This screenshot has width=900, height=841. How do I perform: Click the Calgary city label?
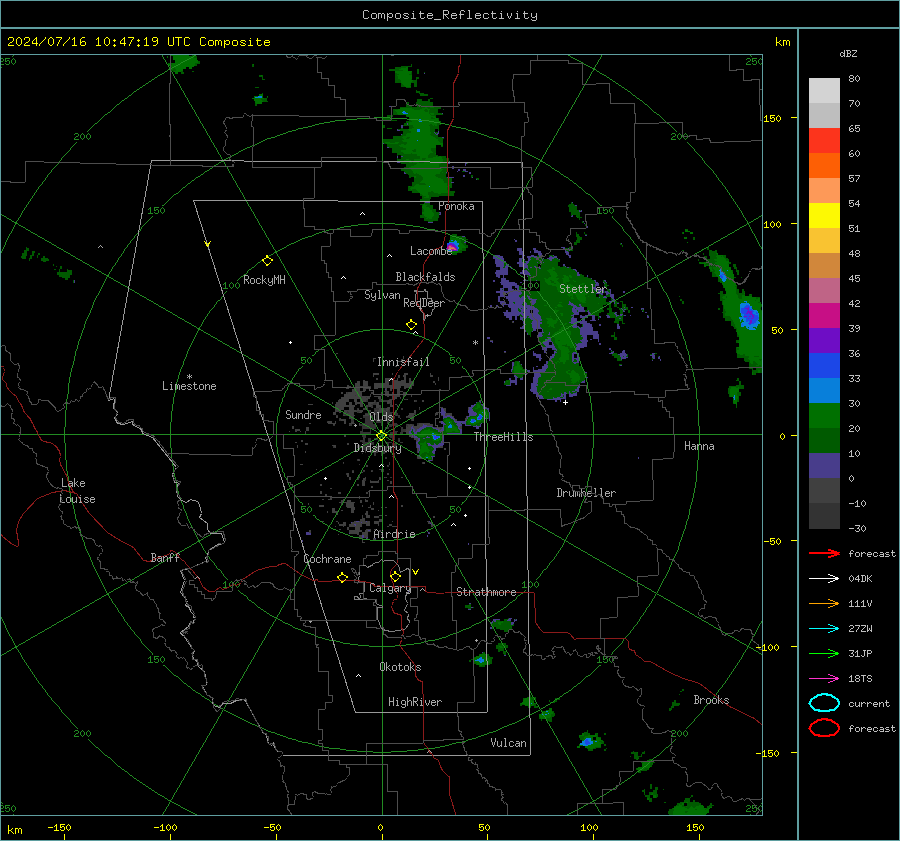[x=390, y=588]
